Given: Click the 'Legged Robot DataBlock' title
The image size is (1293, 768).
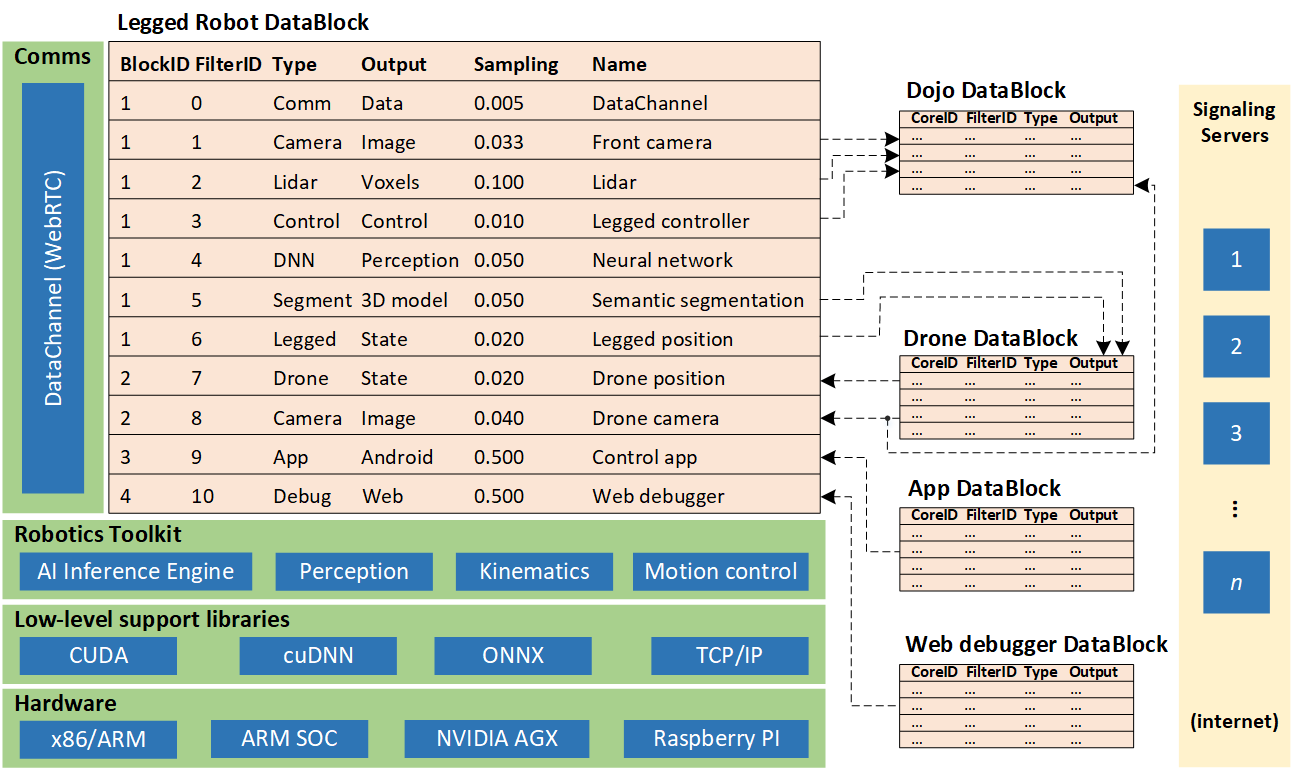Looking at the screenshot, I should click(x=243, y=21).
